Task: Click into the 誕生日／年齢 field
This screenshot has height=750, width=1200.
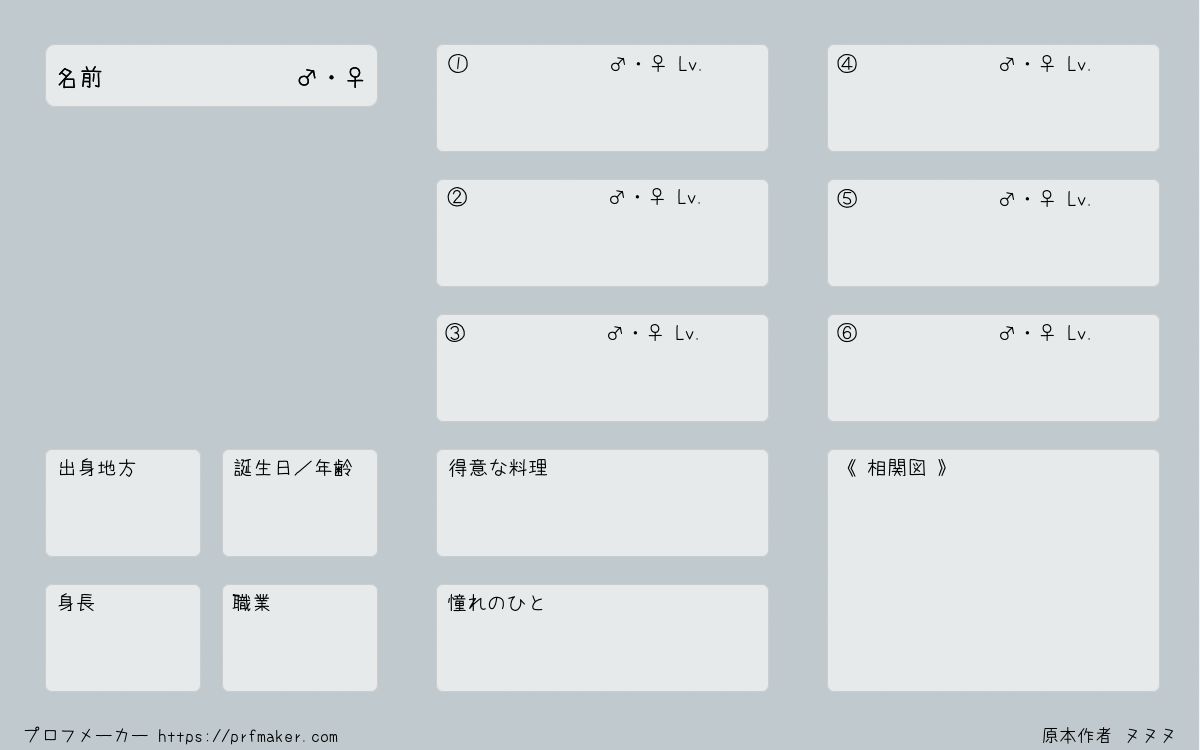Action: click(x=300, y=503)
